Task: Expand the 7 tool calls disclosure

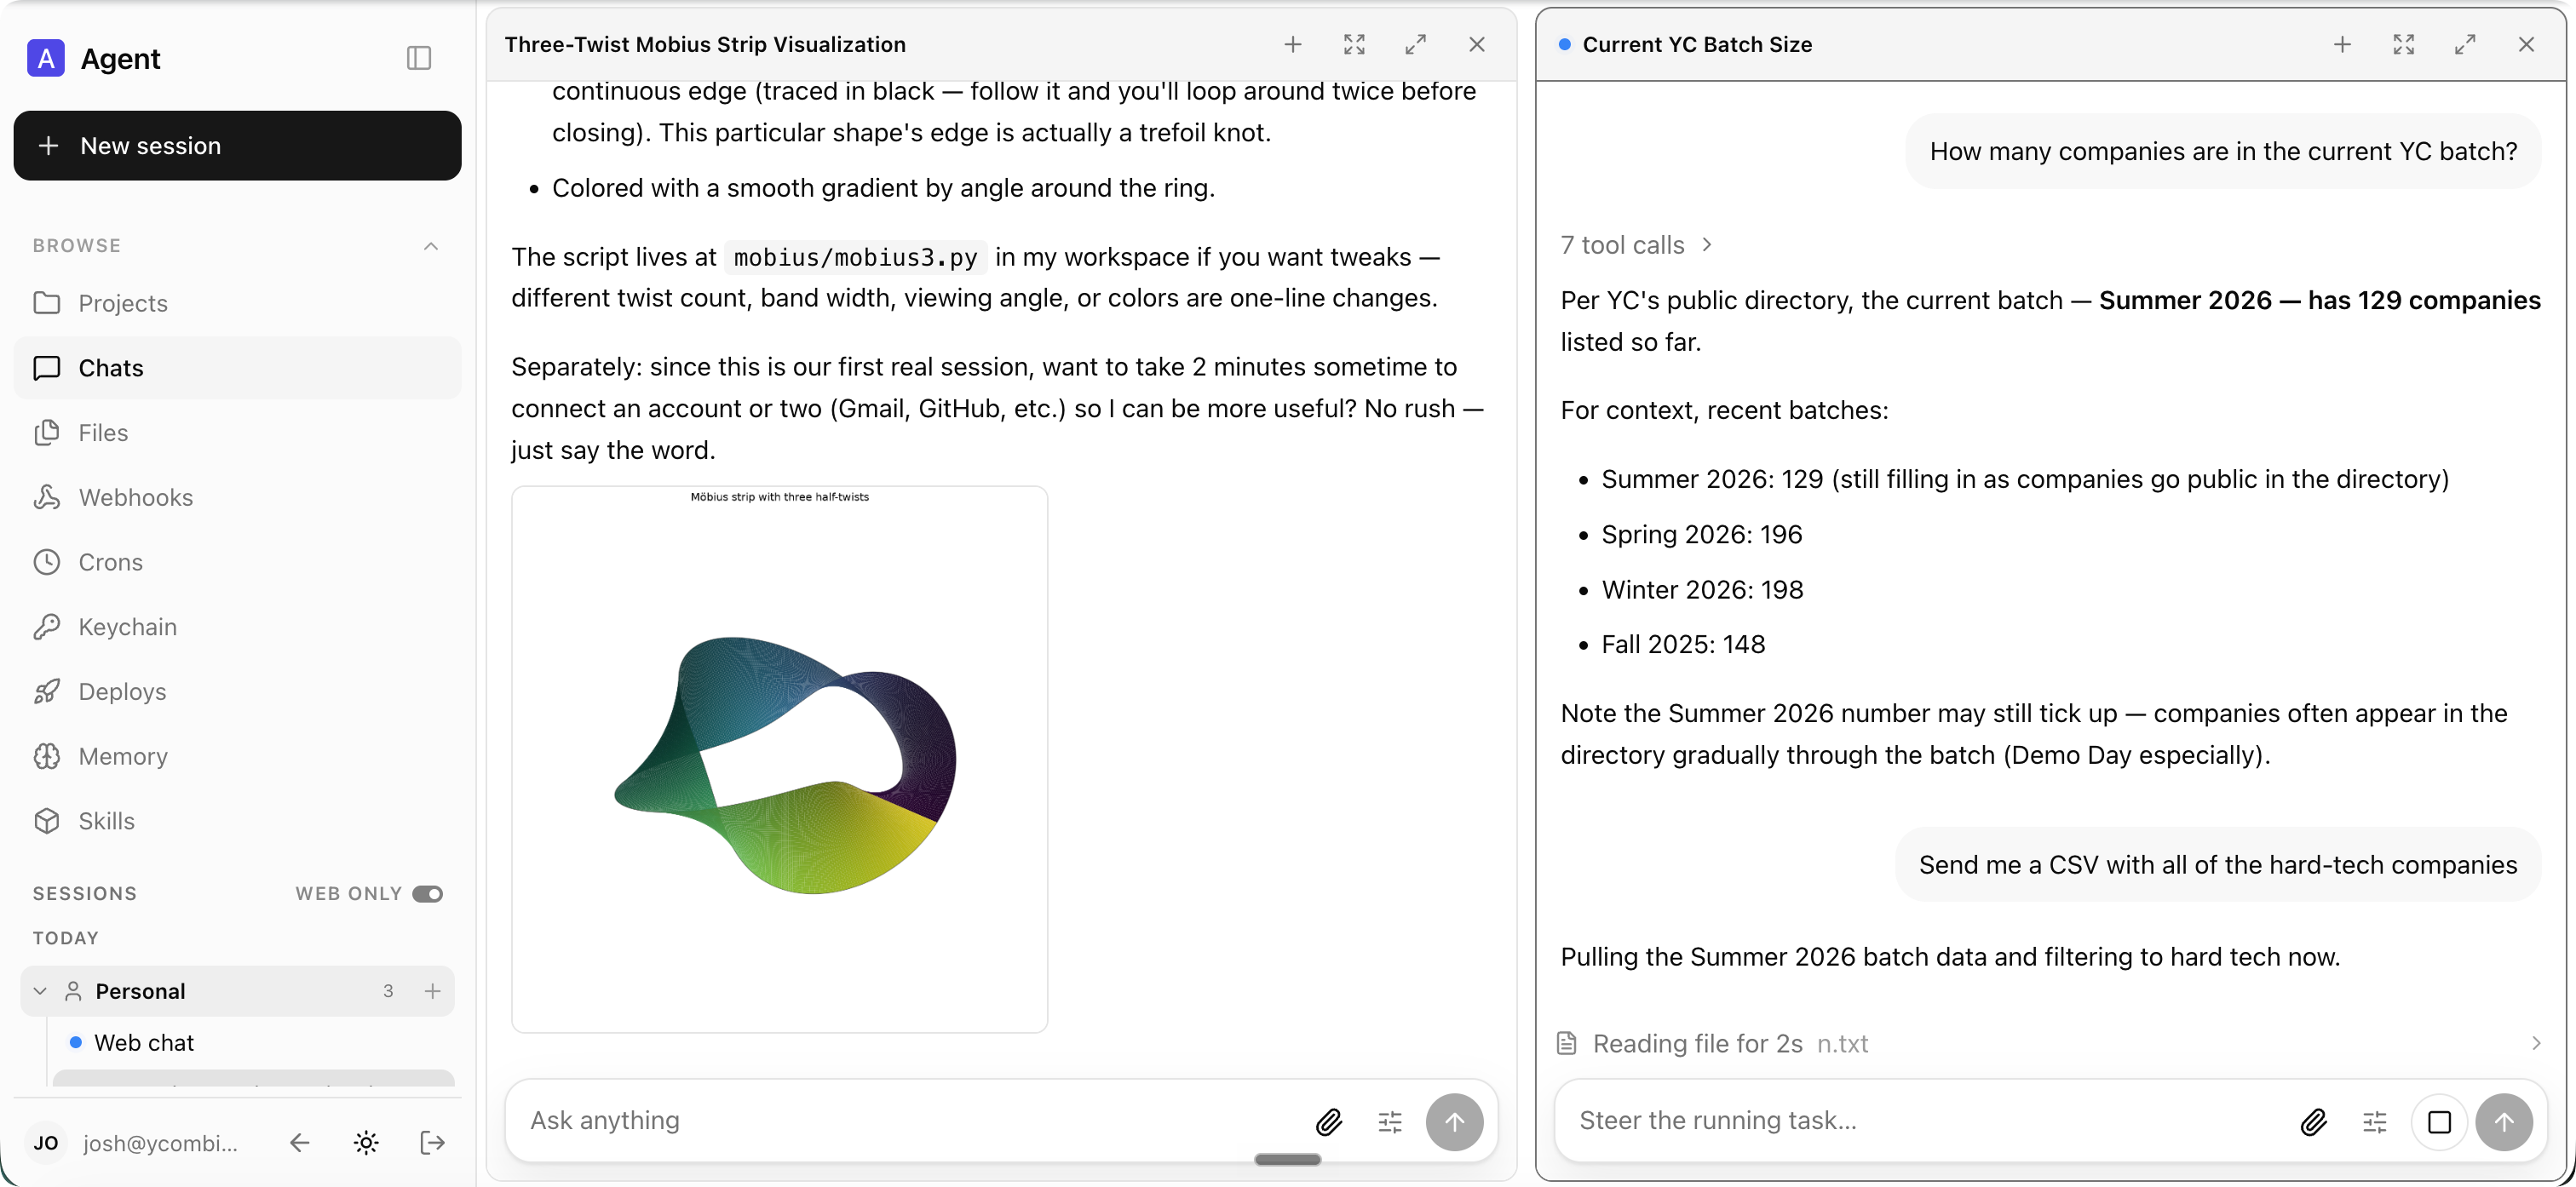Action: 1636,245
